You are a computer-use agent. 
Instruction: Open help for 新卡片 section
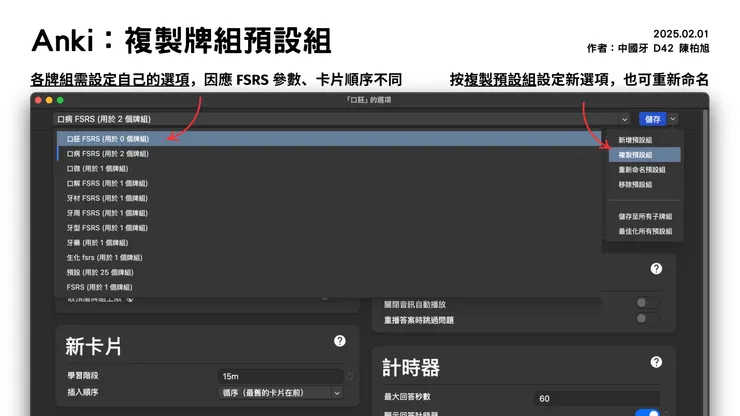point(339,341)
